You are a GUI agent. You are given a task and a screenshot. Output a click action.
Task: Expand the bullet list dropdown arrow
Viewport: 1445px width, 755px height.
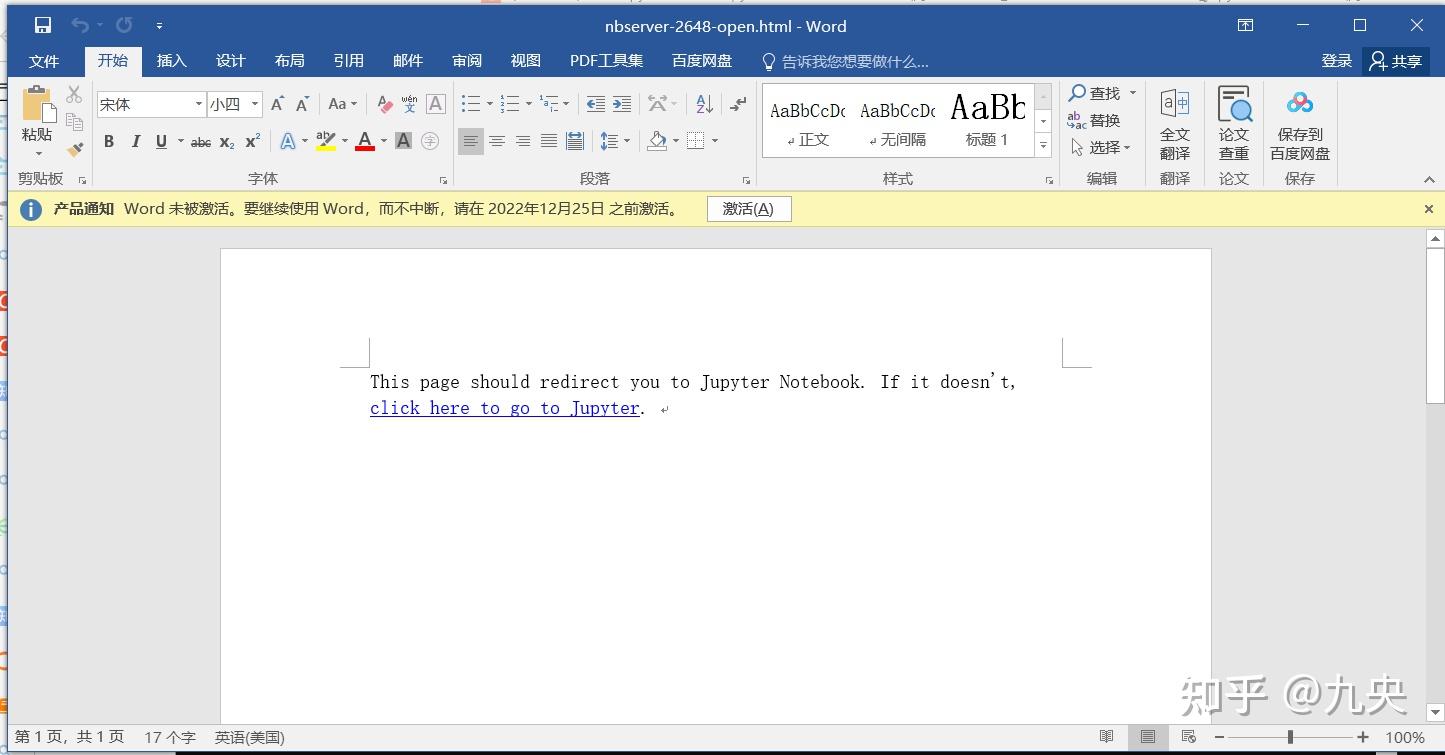pyautogui.click(x=489, y=104)
